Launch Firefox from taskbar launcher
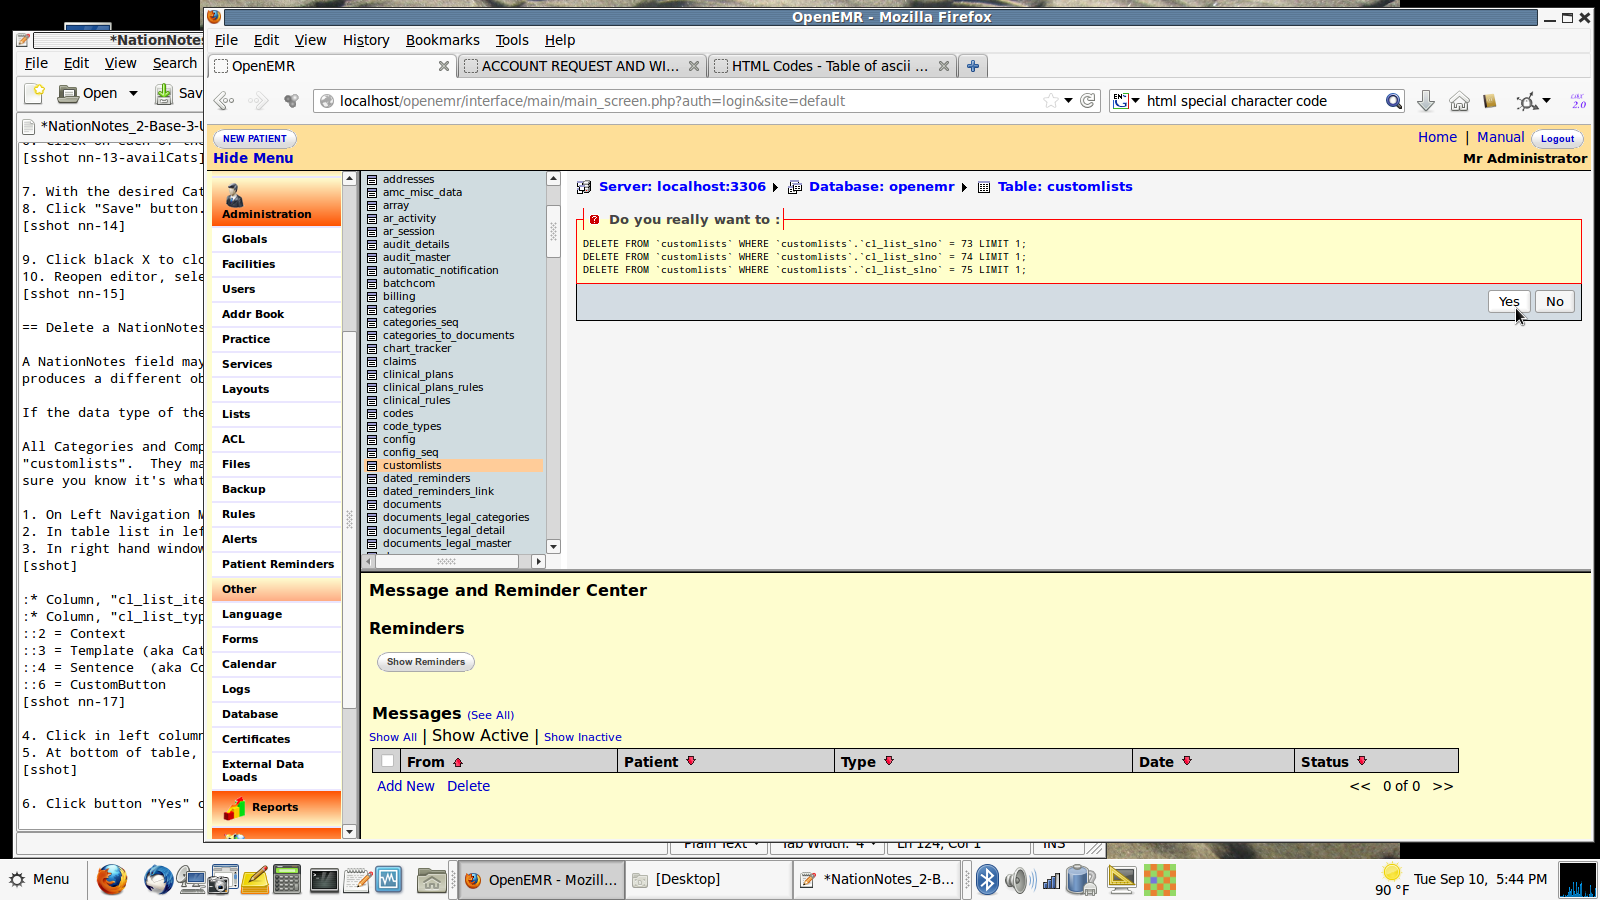1600x900 pixels. pyautogui.click(x=112, y=879)
